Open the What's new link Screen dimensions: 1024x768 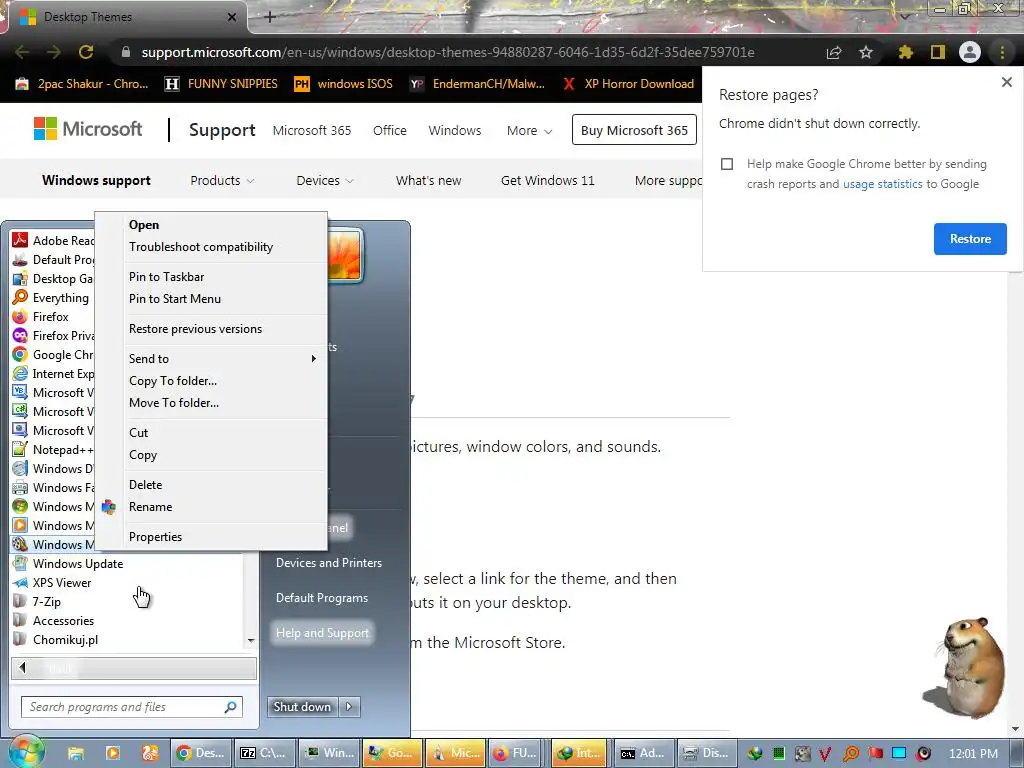(x=428, y=180)
